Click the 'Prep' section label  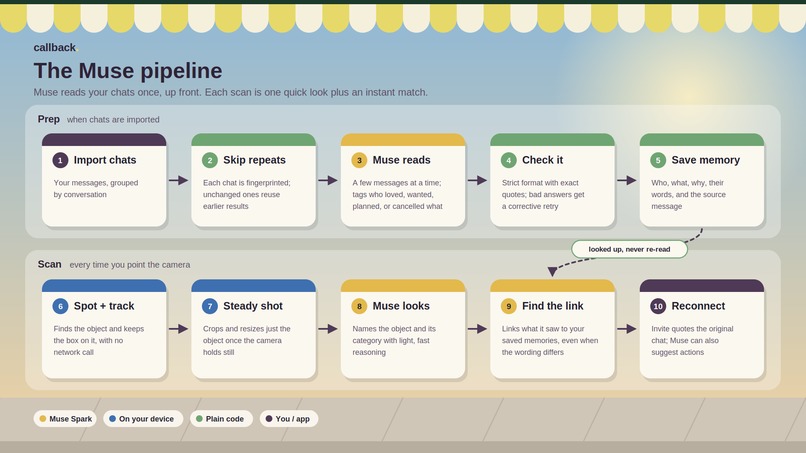(48, 119)
